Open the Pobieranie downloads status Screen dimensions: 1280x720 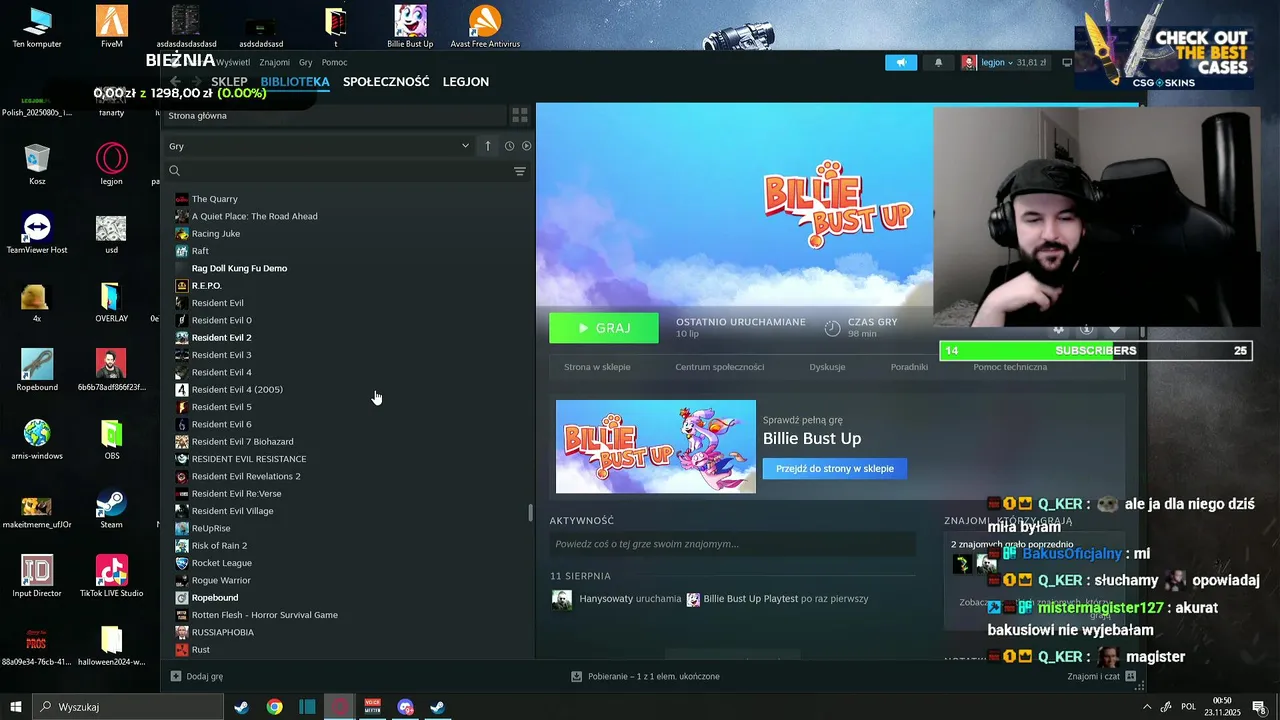tap(645, 676)
